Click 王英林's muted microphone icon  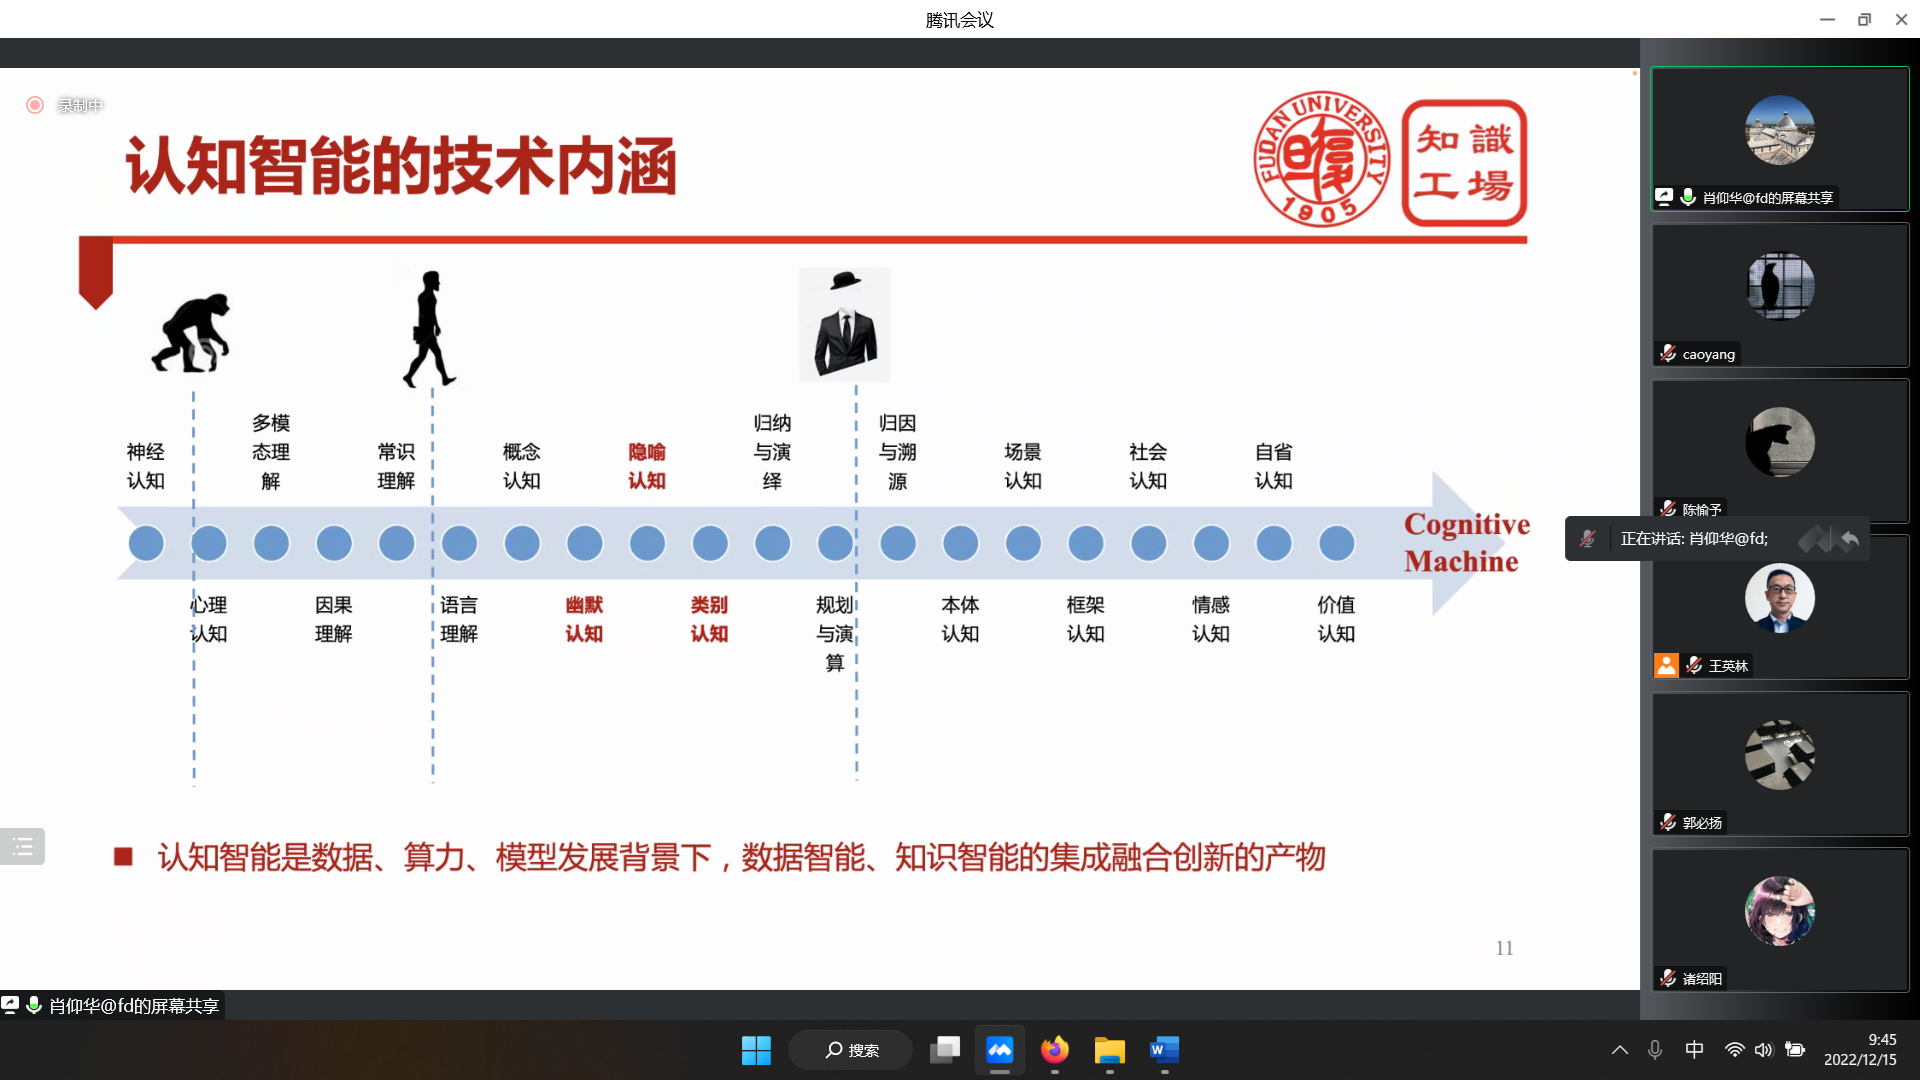coord(1694,665)
